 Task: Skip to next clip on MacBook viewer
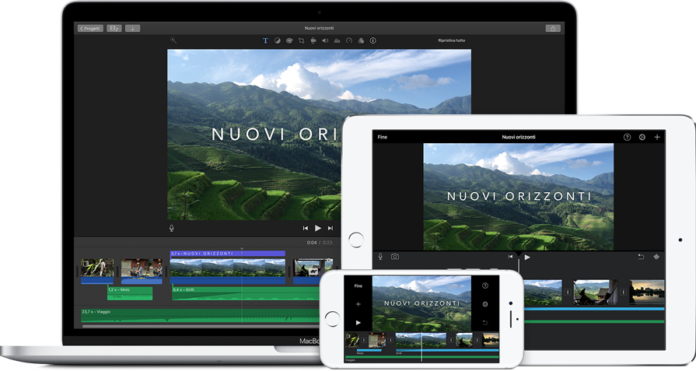point(330,228)
